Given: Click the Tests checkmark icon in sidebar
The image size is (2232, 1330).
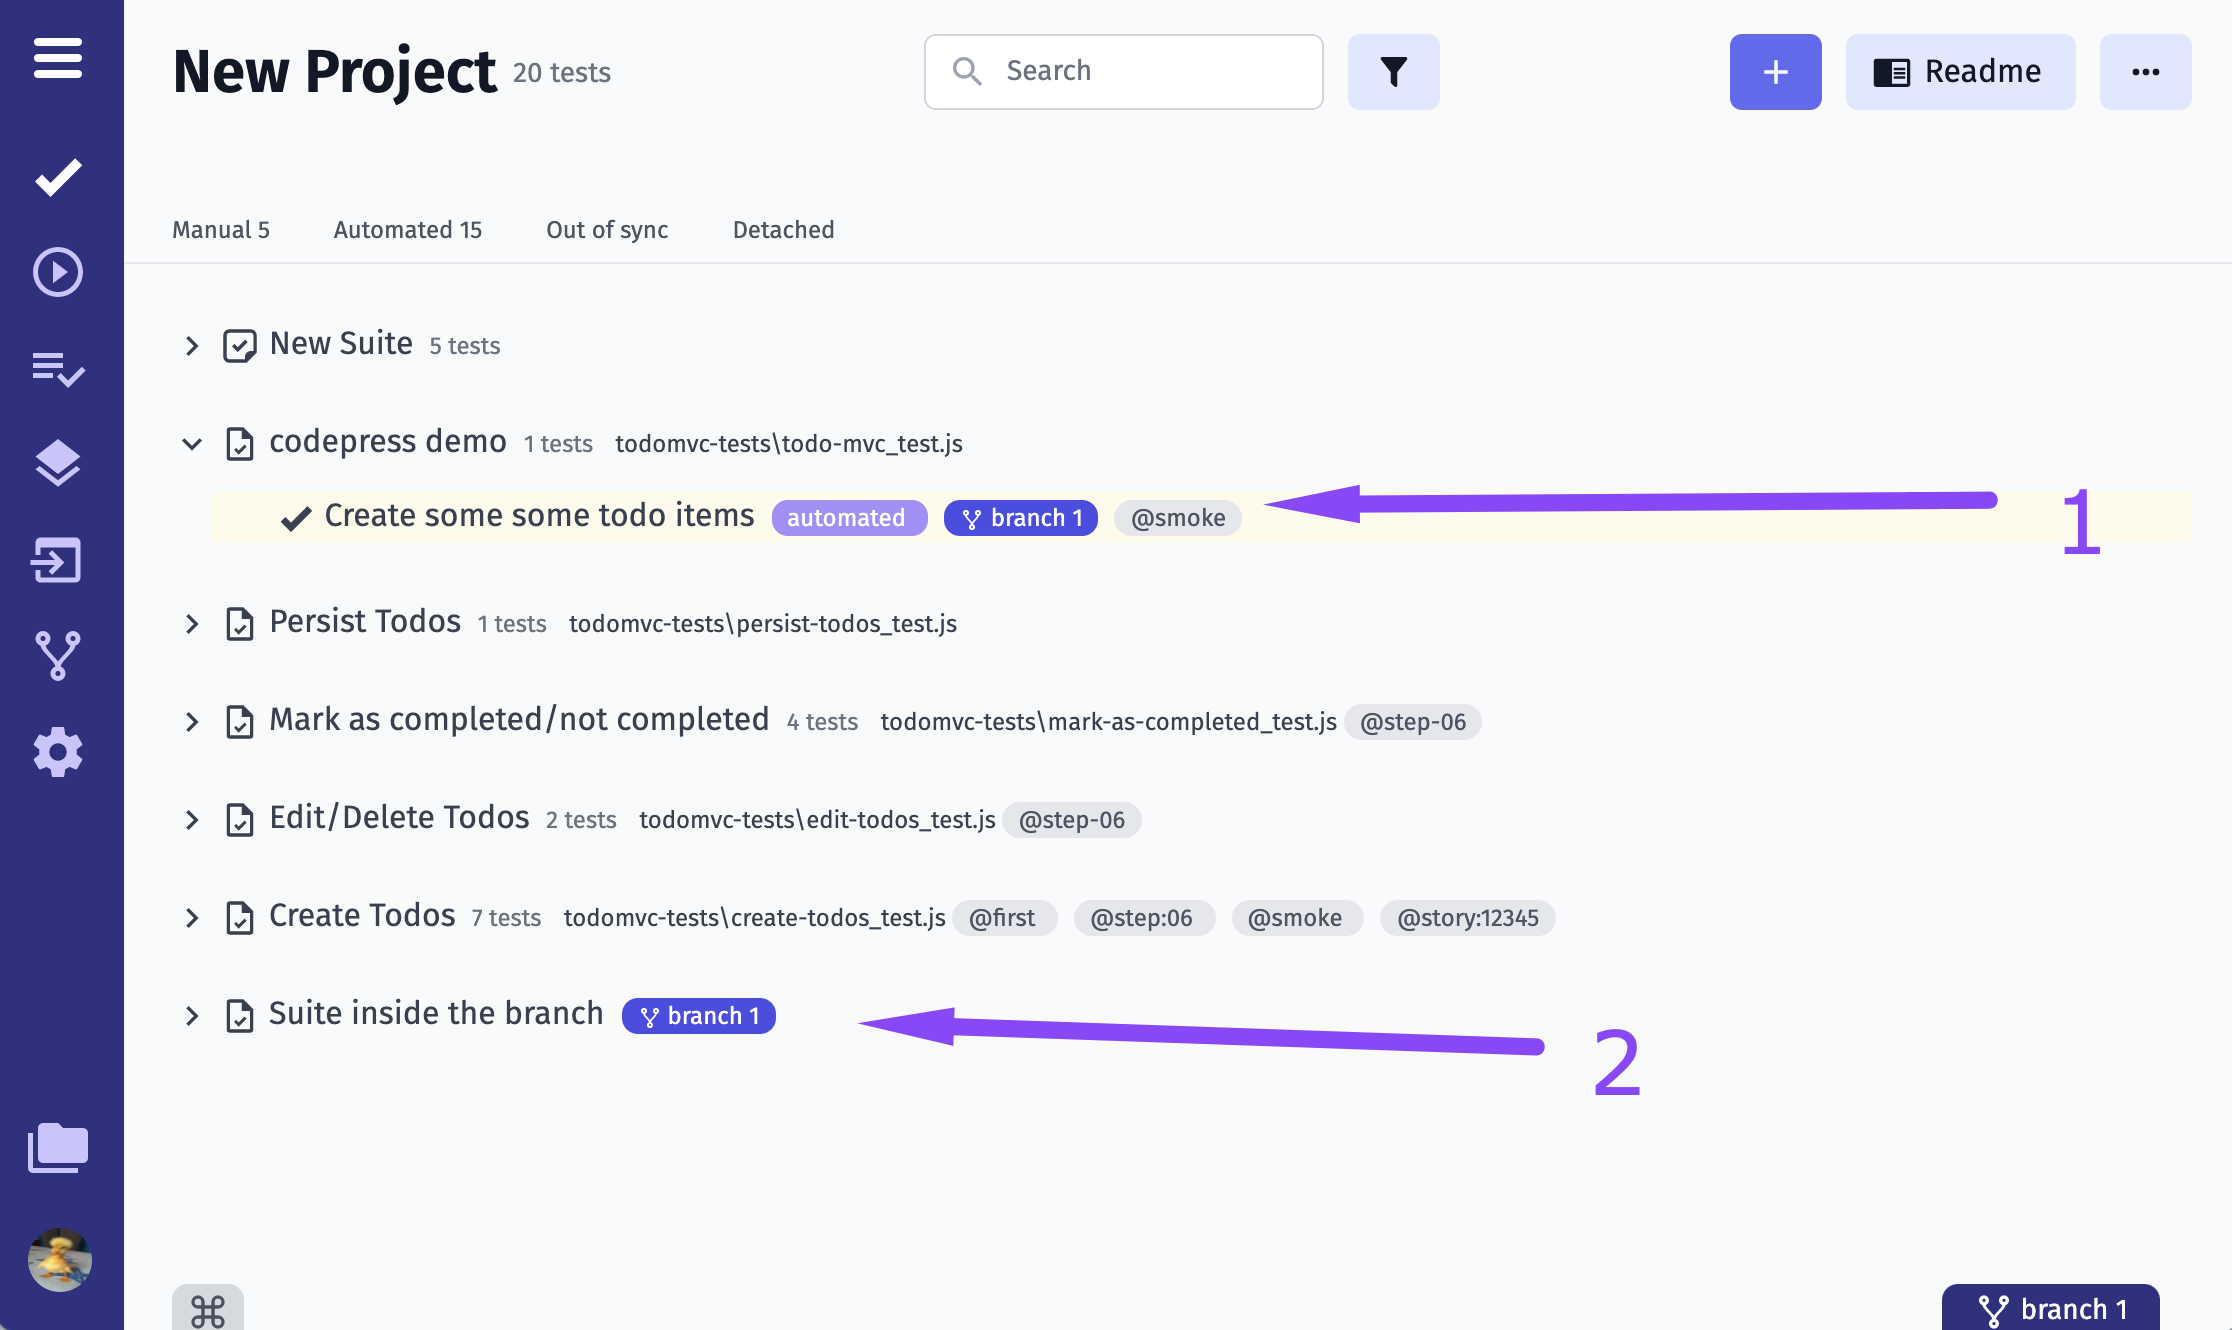Looking at the screenshot, I should 58,177.
